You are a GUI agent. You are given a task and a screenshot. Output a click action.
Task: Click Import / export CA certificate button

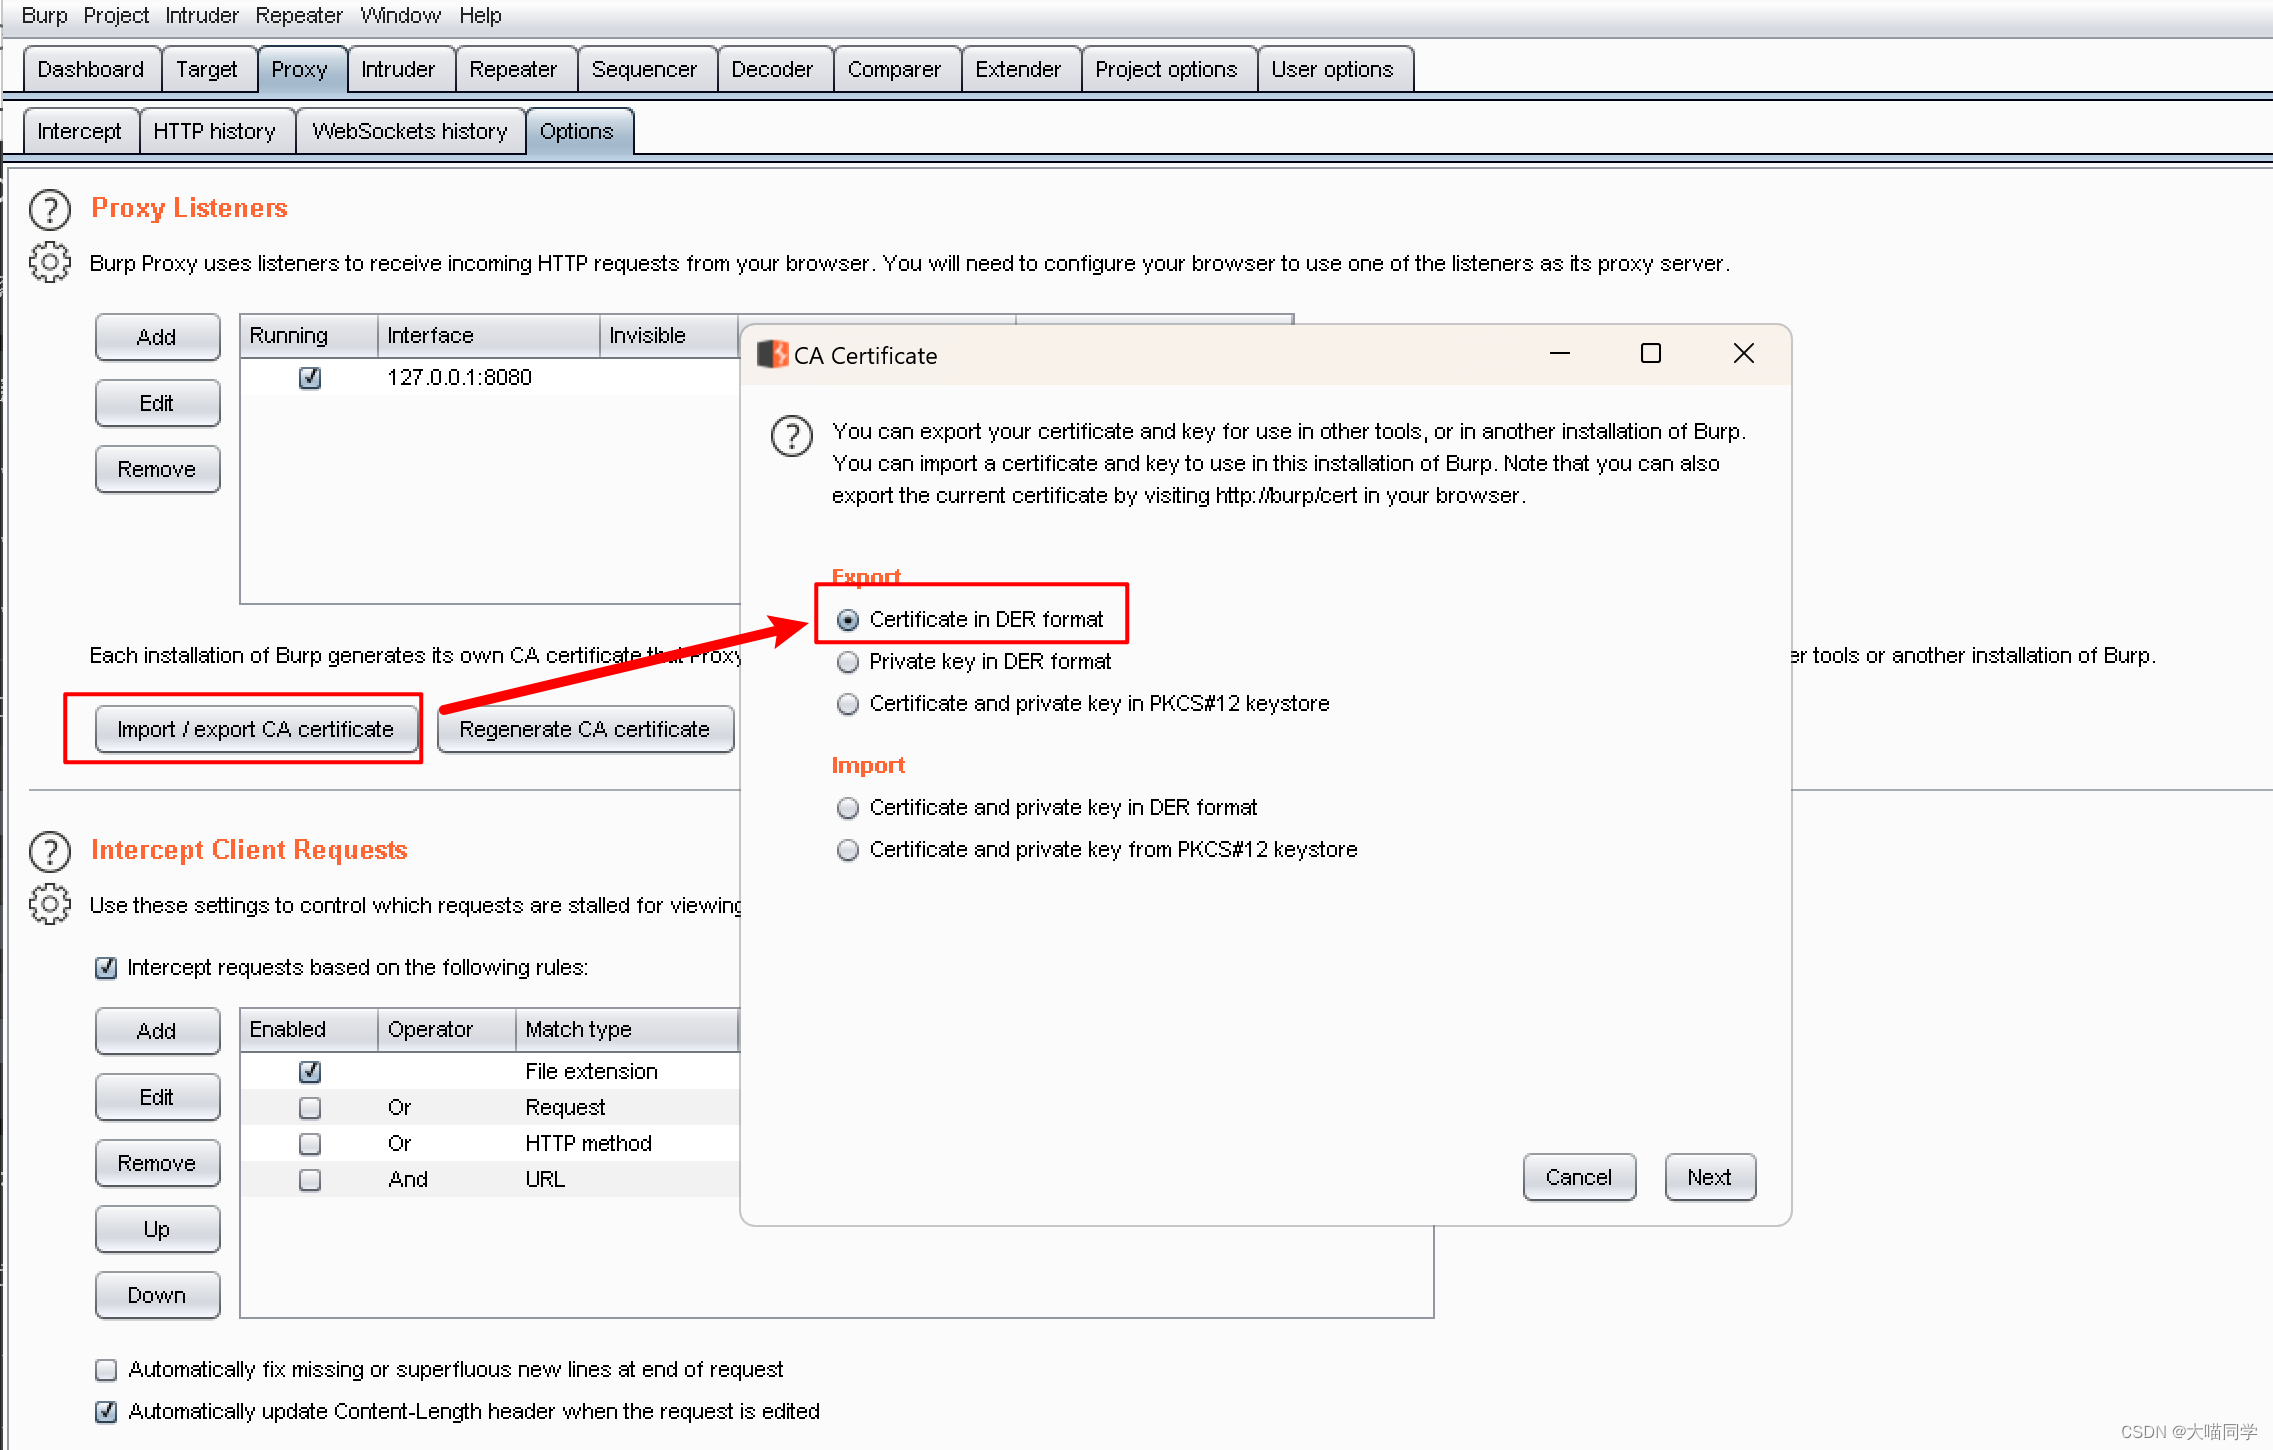(256, 729)
